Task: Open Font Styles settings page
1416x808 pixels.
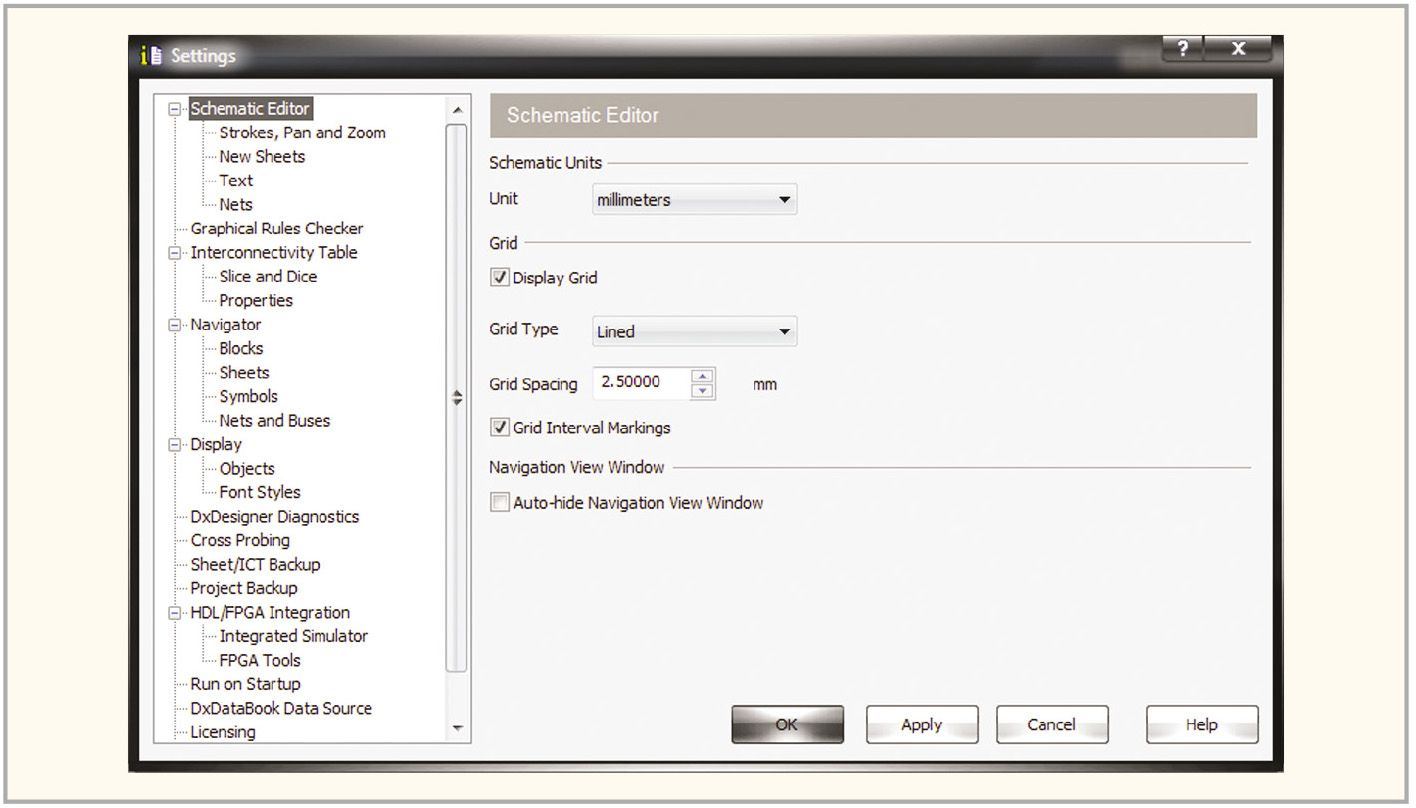Action: pos(259,493)
